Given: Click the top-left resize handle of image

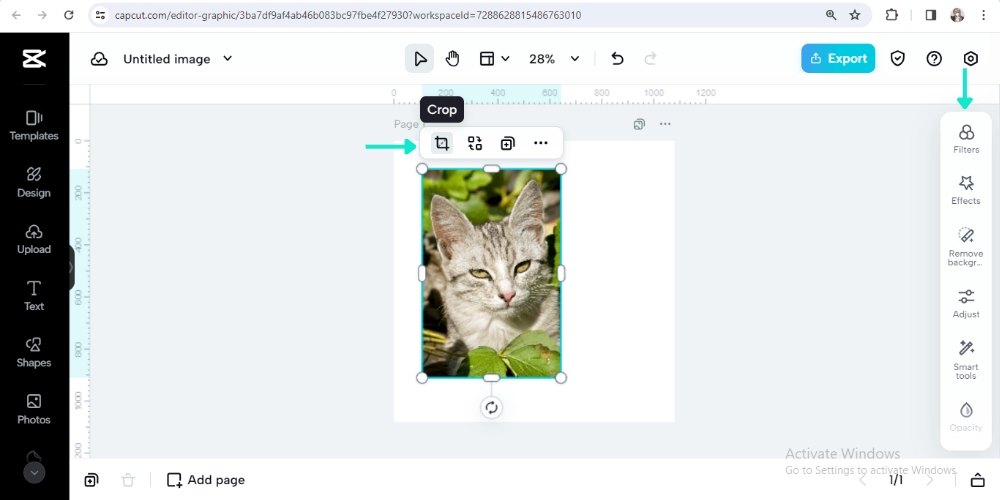Looking at the screenshot, I should coord(422,169).
